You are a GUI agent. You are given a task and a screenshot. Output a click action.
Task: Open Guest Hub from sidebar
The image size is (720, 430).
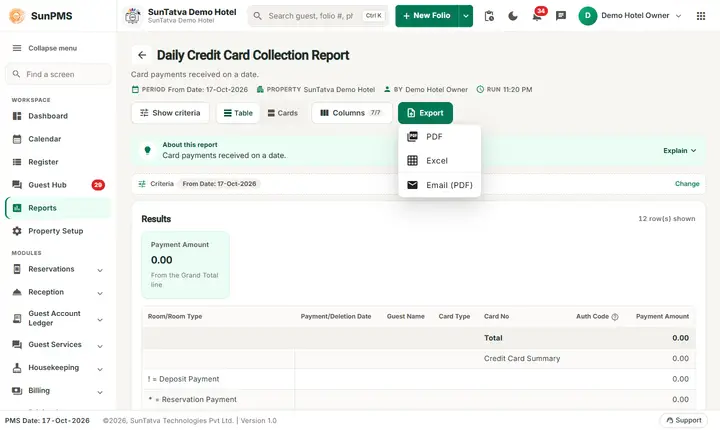58,185
